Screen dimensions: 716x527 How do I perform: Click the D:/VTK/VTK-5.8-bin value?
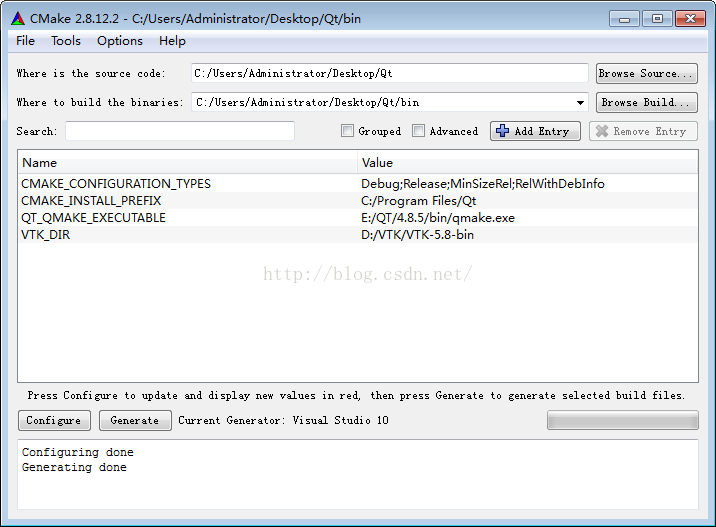pos(417,235)
